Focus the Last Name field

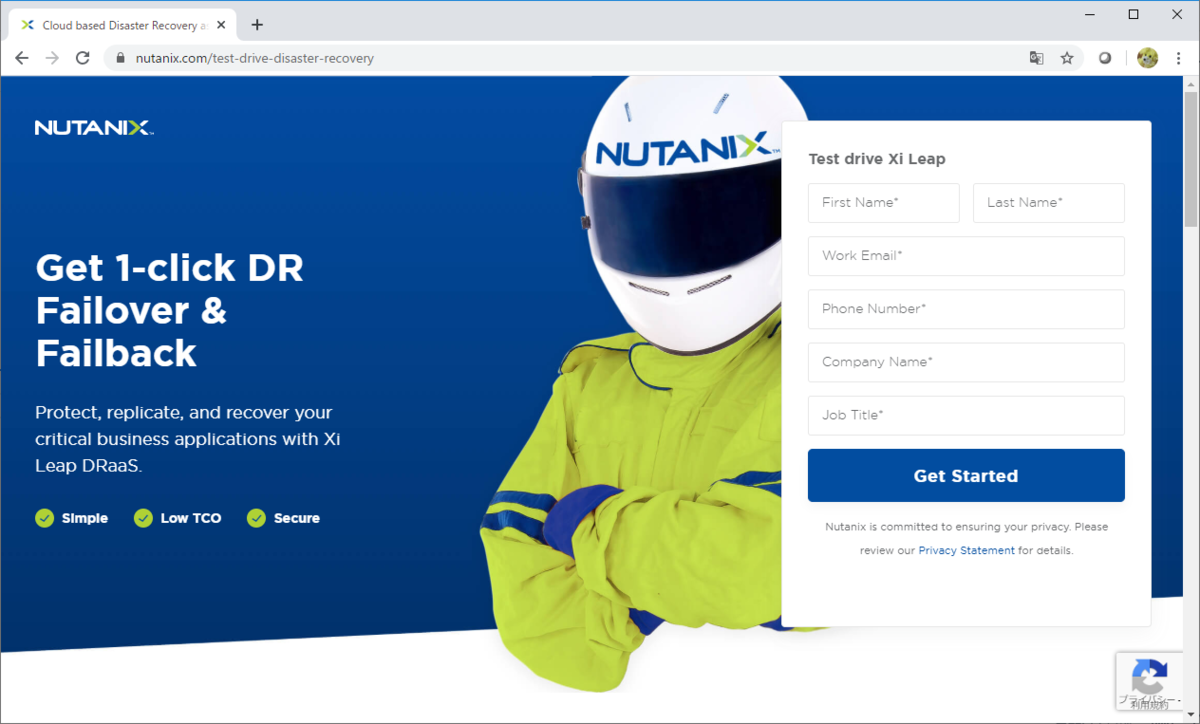pyautogui.click(x=1049, y=203)
